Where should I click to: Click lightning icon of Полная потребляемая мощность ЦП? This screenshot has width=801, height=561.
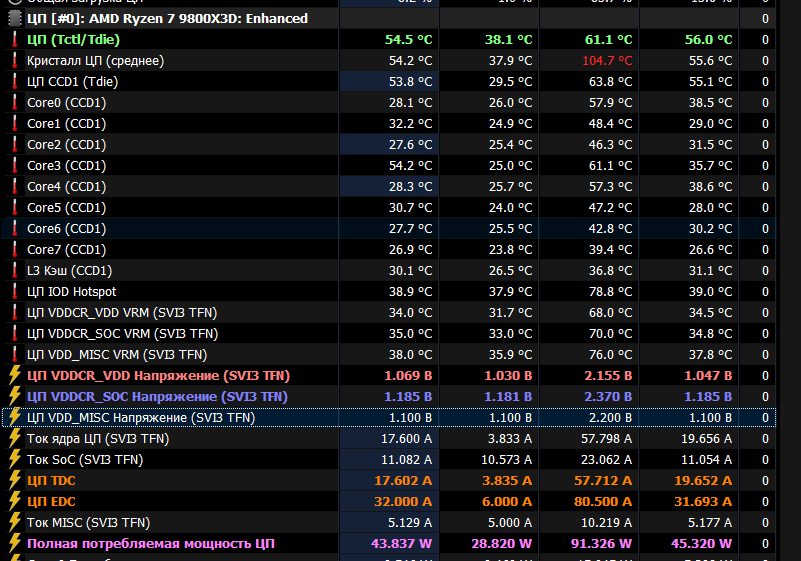[15, 543]
